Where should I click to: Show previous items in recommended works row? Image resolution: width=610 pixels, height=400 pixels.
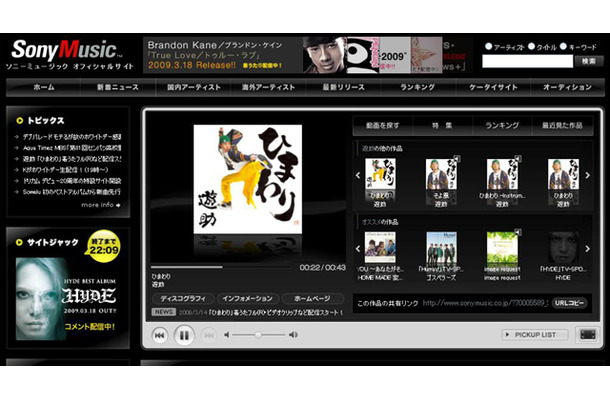coord(358,249)
